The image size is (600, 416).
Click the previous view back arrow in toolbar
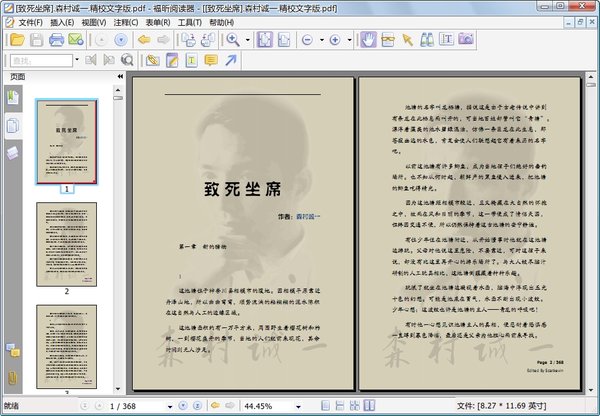pyautogui.click(x=144, y=40)
